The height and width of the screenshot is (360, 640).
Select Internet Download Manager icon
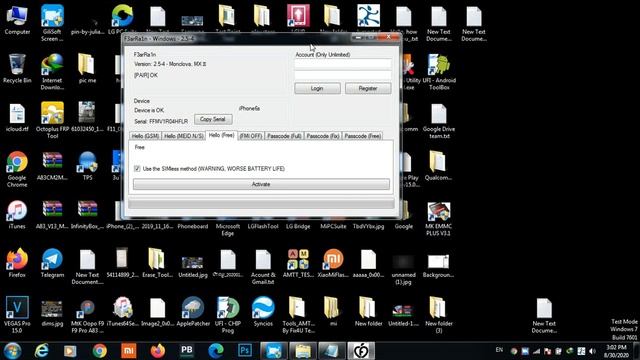pyautogui.click(x=52, y=72)
